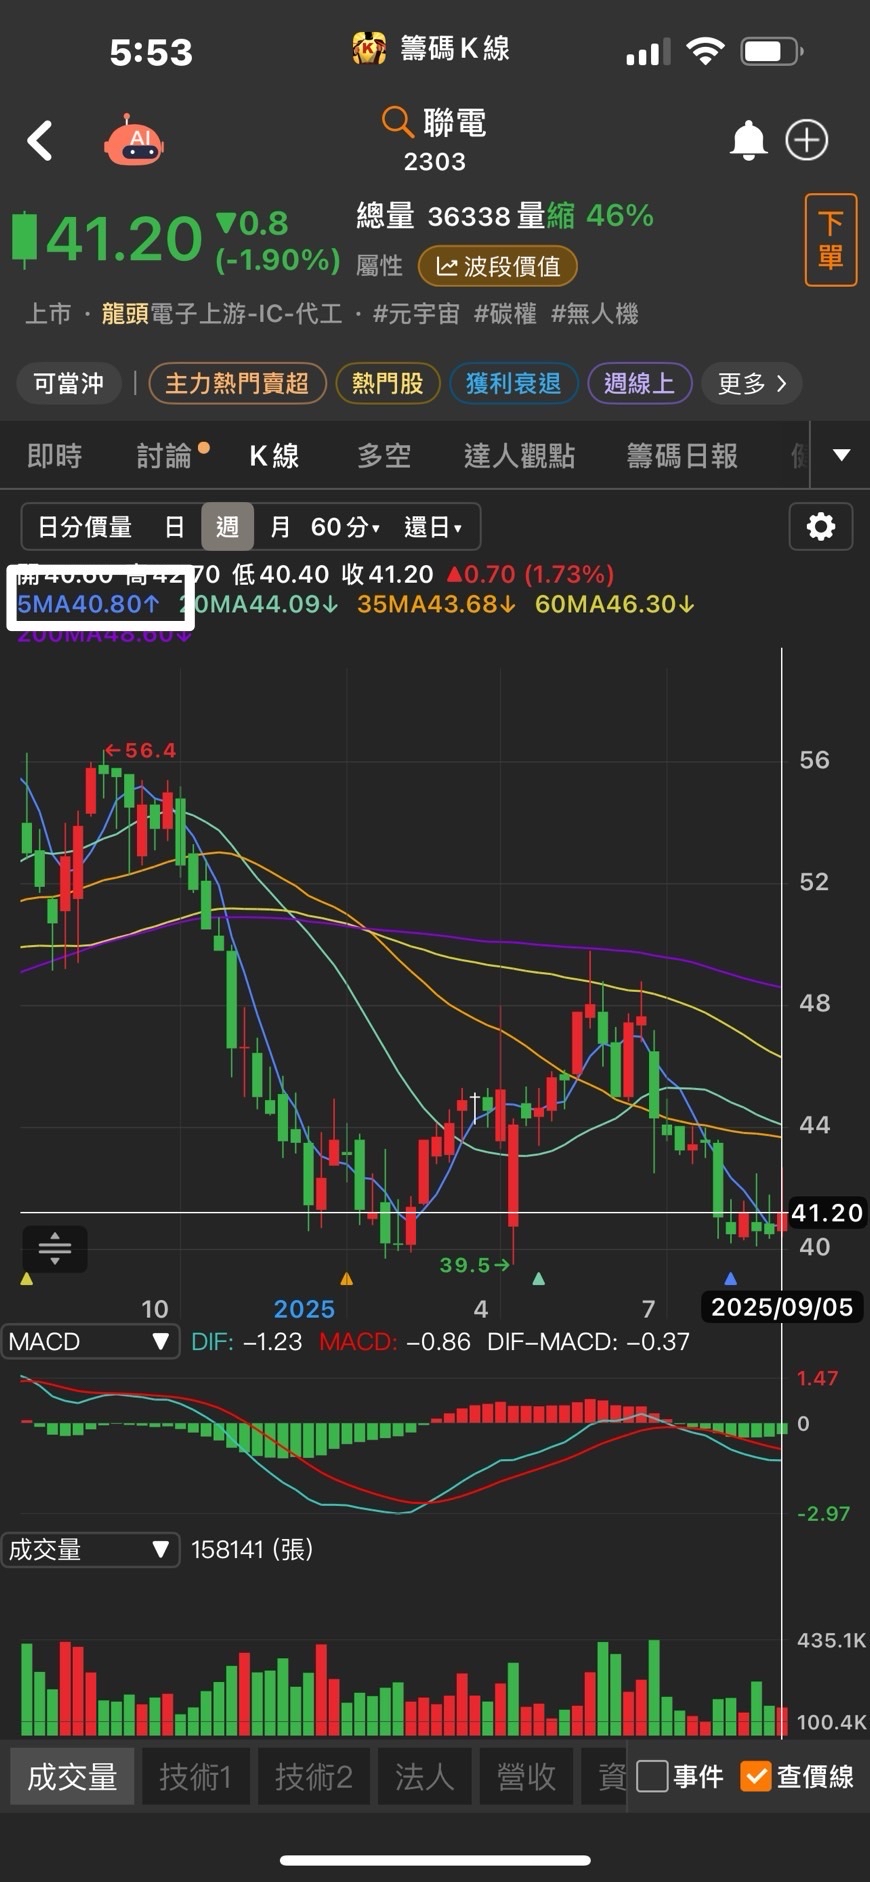Image resolution: width=870 pixels, height=1882 pixels.
Task: Switch to the 討論 tab
Action: tap(165, 456)
